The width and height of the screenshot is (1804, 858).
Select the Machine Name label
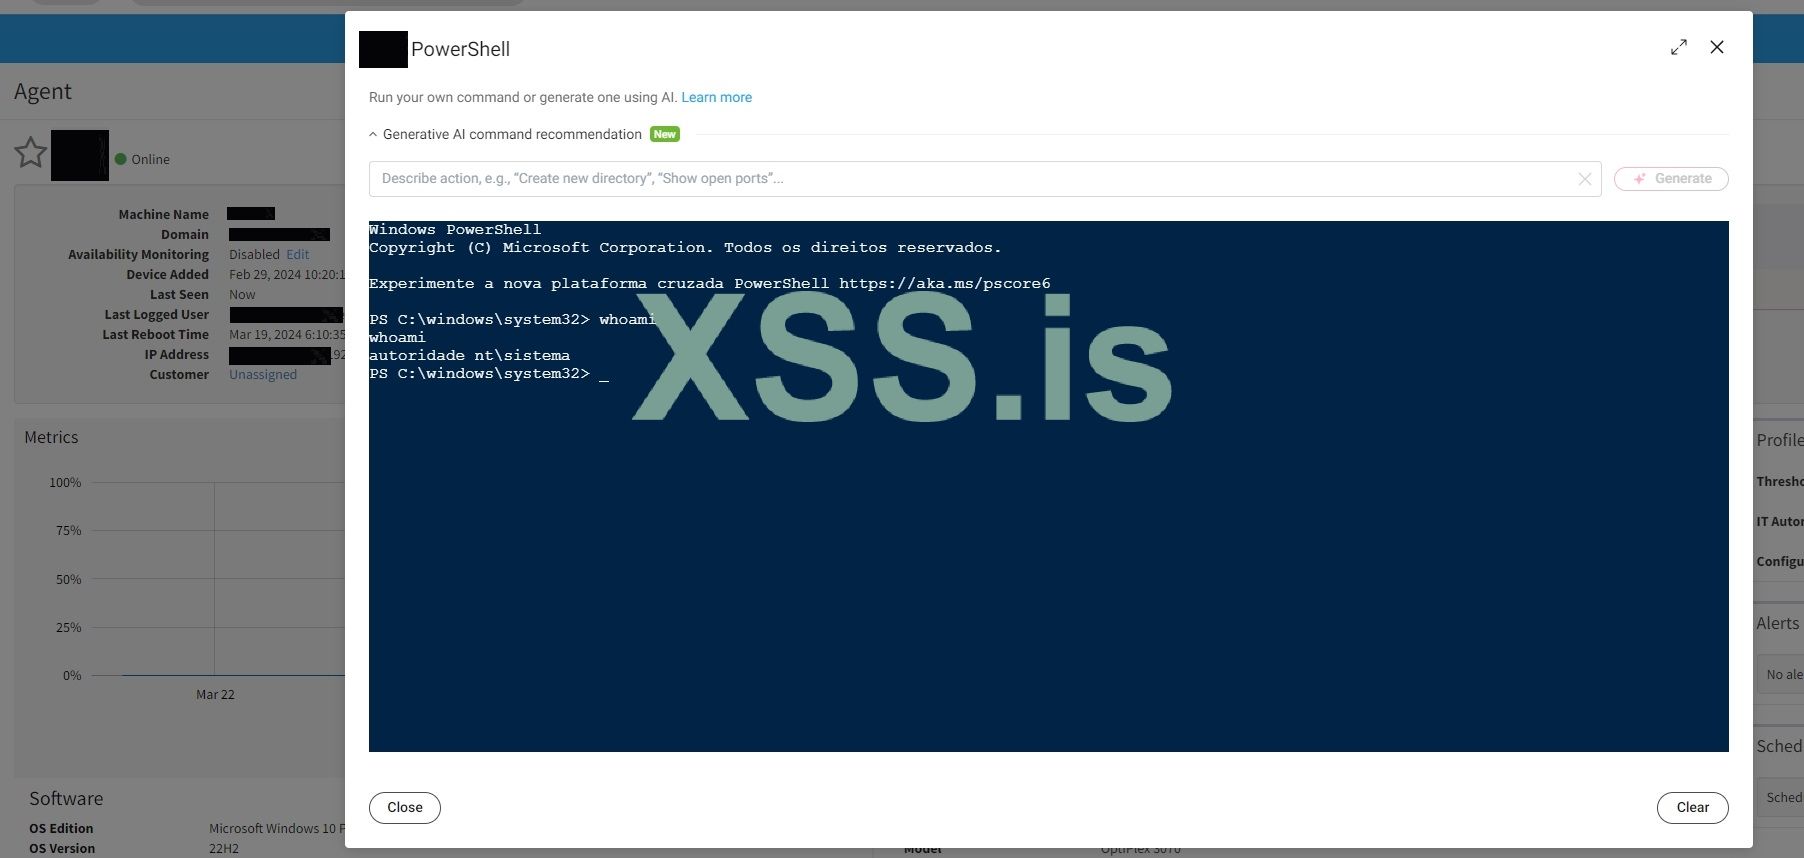[x=164, y=215]
